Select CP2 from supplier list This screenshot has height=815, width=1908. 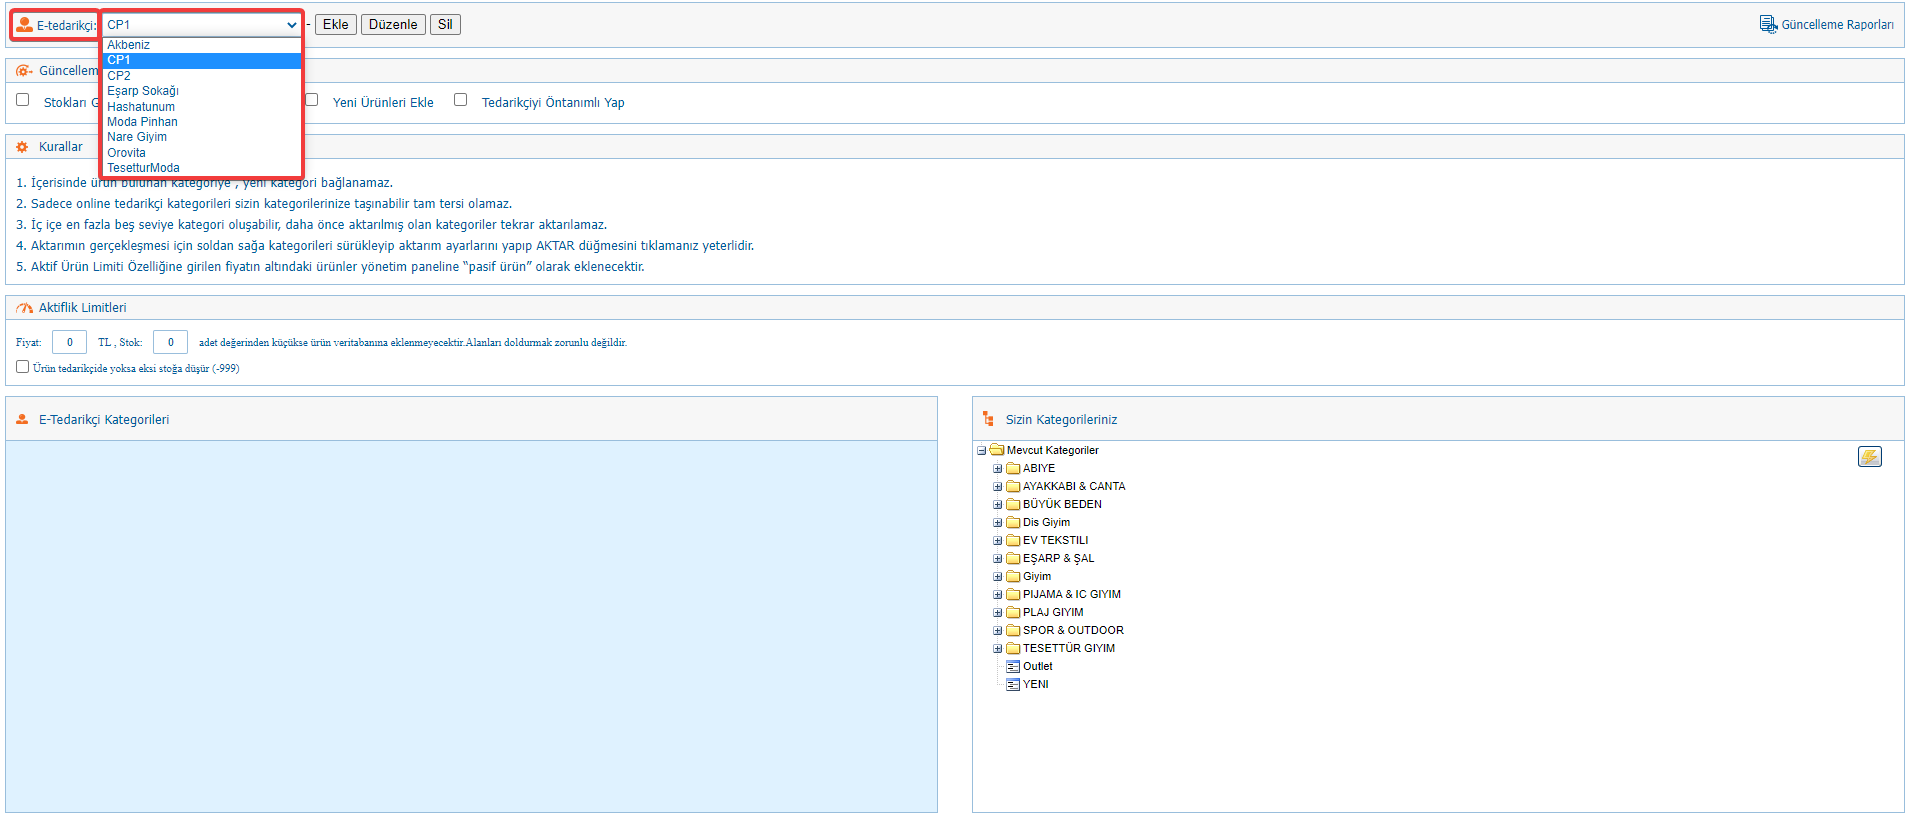coord(203,76)
